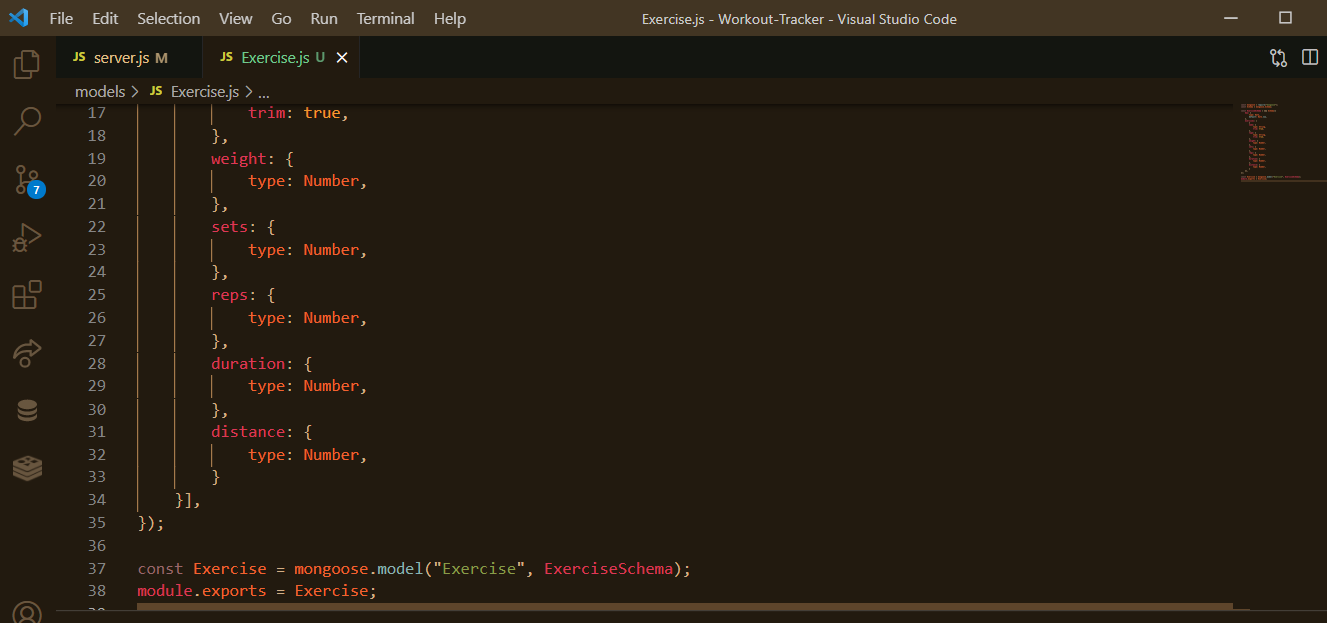Click 'Number' on line 20
The width and height of the screenshot is (1327, 623).
pyautogui.click(x=331, y=181)
